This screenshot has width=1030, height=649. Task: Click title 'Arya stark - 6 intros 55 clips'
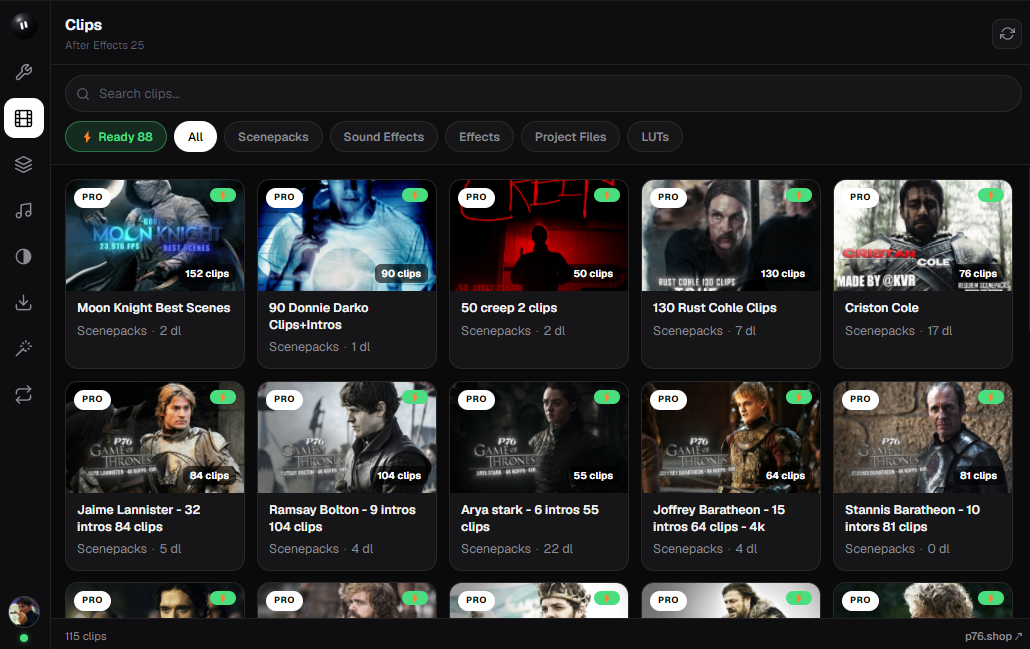click(530, 518)
